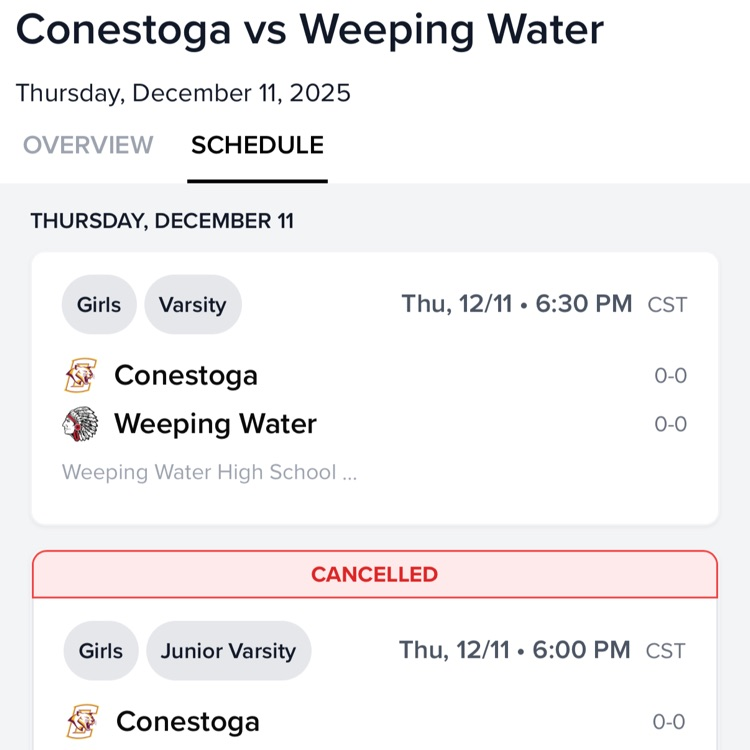Tap the Junior Varsity level tag
Screen dimensions: 750x750
pos(228,651)
